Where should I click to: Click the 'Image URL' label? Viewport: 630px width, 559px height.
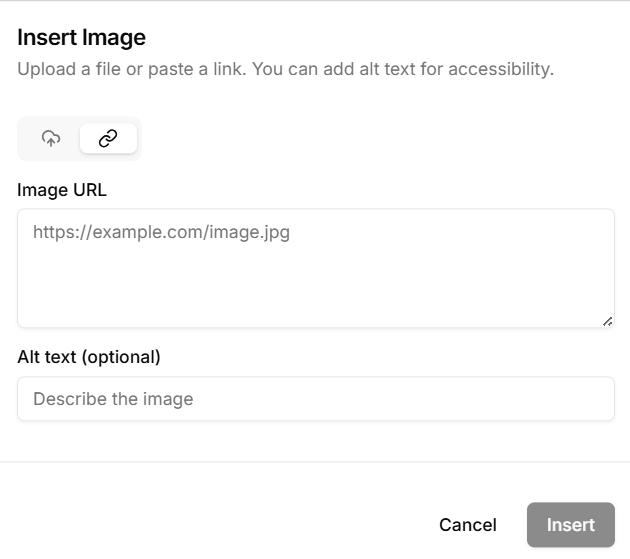(x=62, y=190)
